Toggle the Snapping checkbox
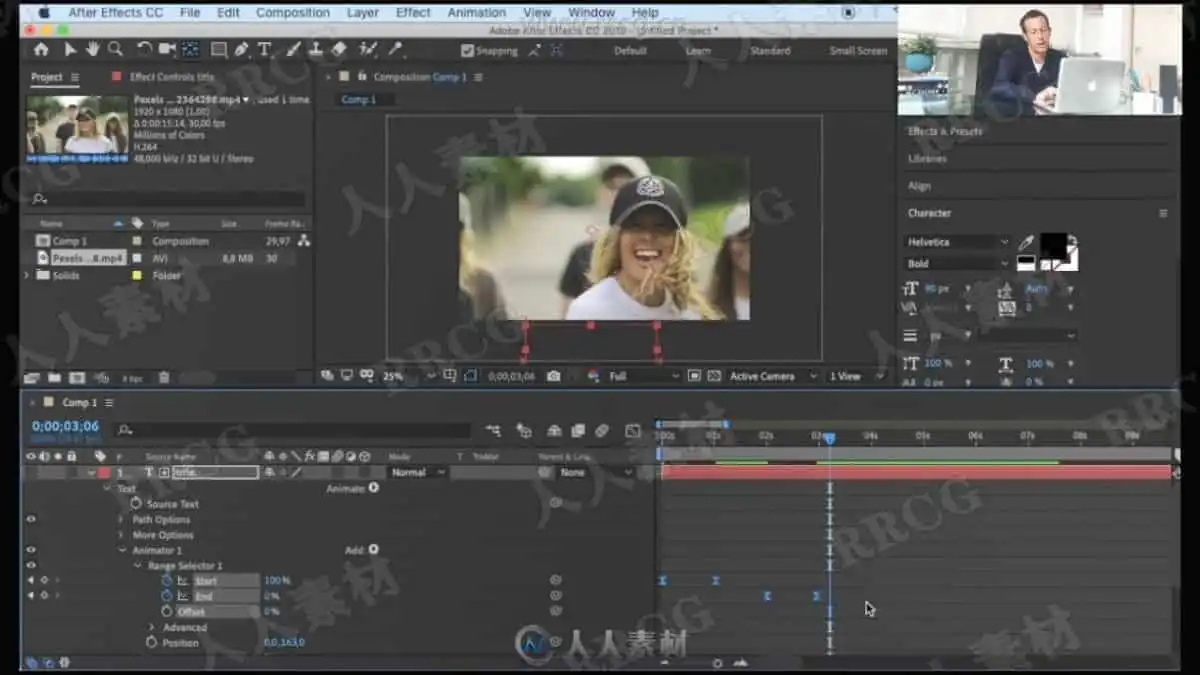Screen dimensions: 1200x675 (x=467, y=50)
